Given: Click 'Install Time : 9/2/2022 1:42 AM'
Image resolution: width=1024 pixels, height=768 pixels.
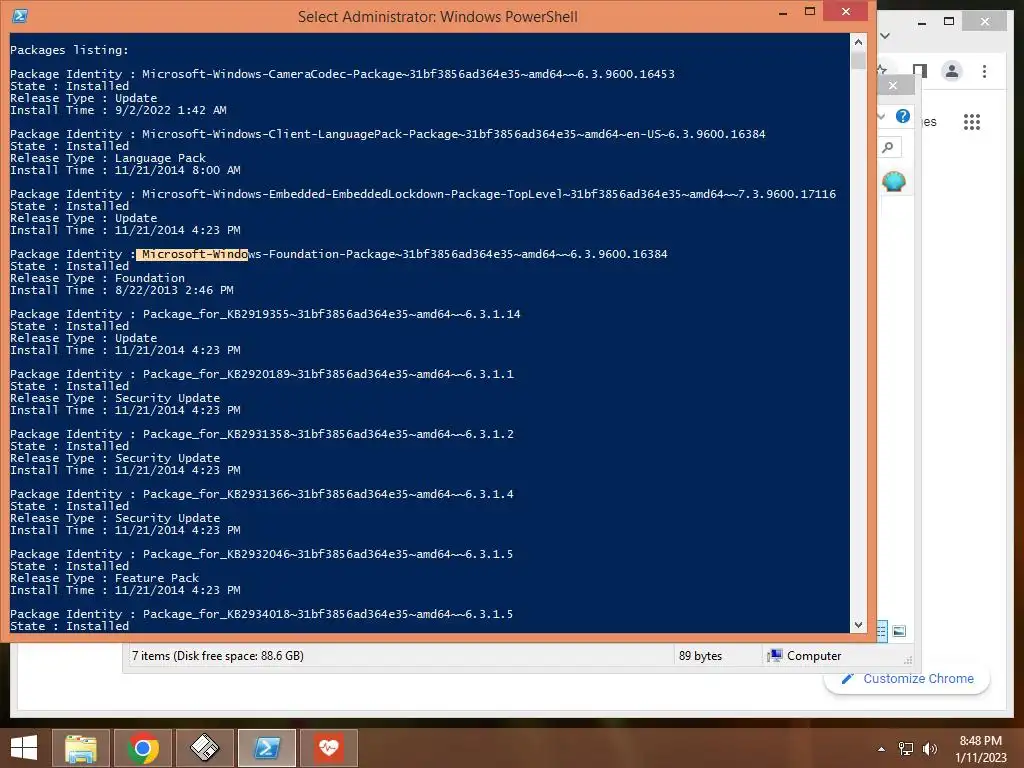Looking at the screenshot, I should [118, 110].
